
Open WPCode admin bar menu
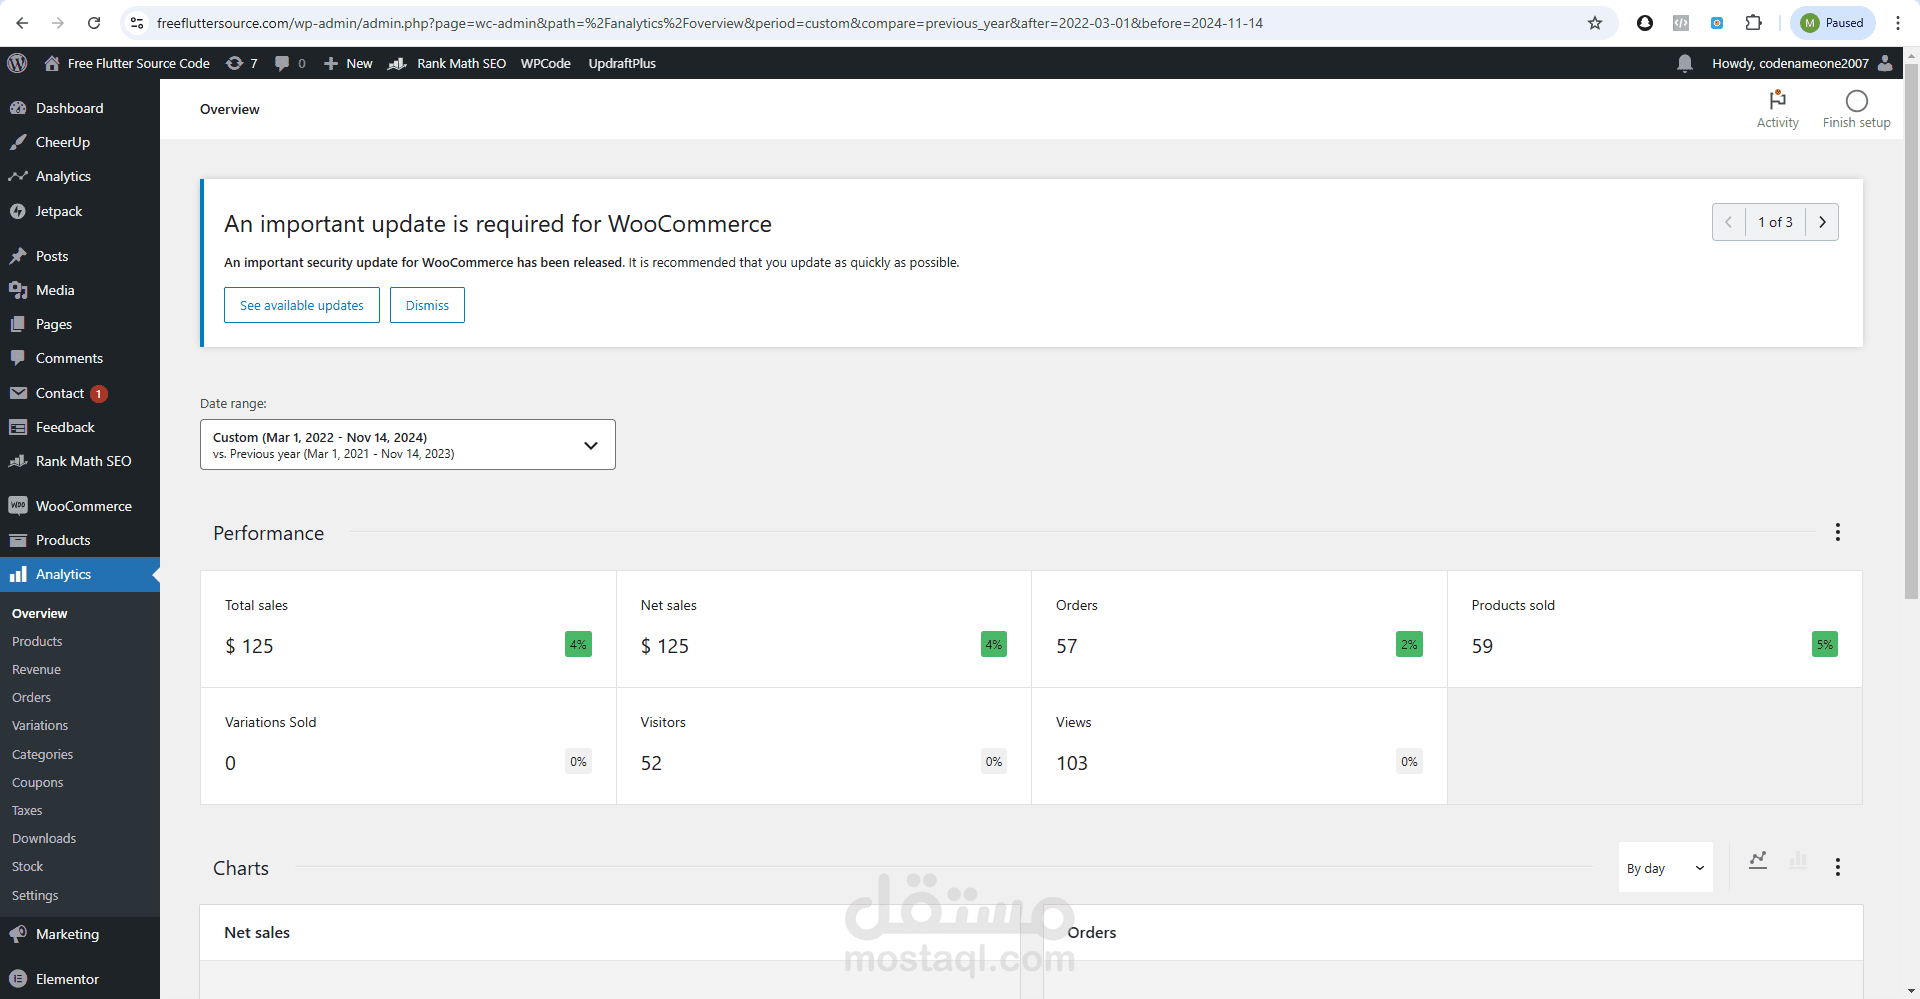(546, 63)
